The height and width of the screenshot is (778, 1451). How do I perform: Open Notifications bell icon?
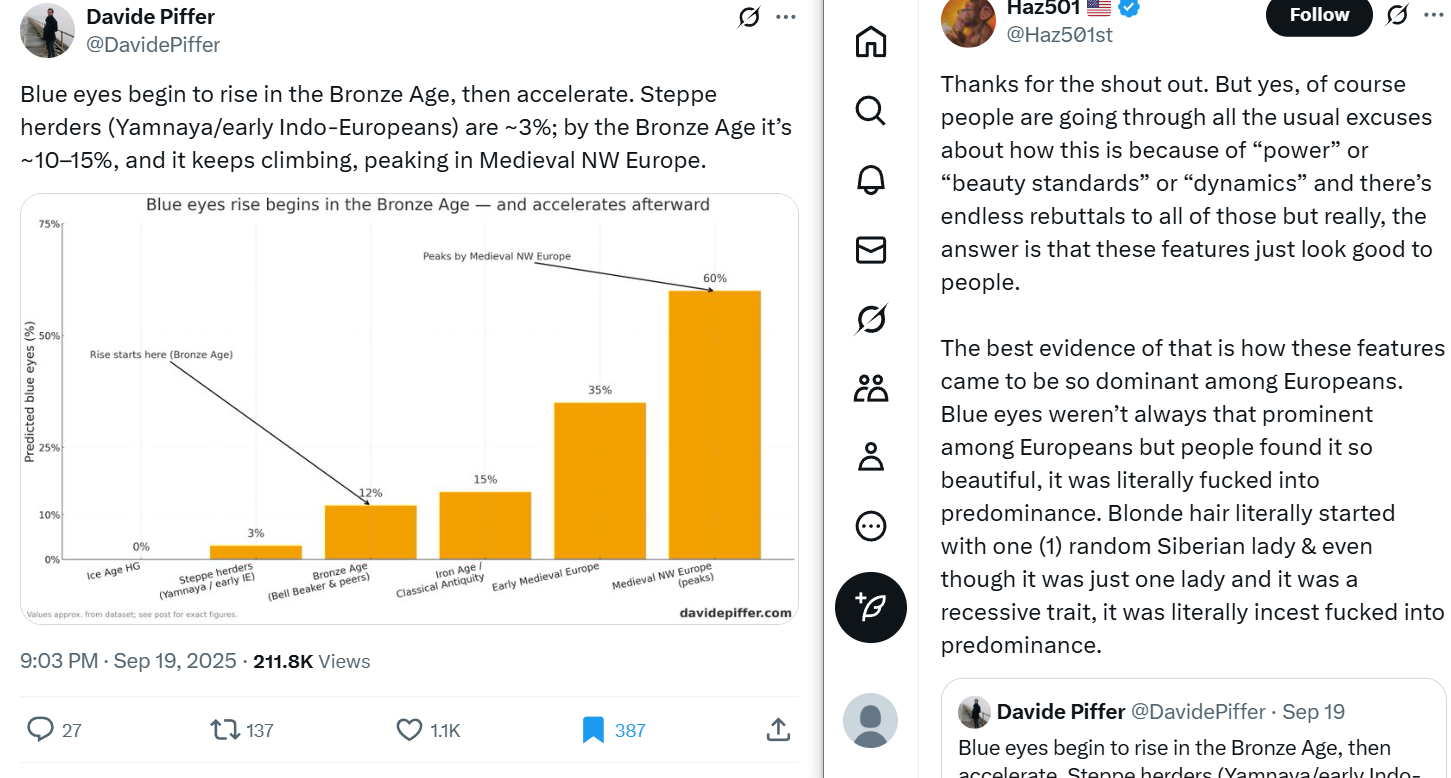point(871,180)
